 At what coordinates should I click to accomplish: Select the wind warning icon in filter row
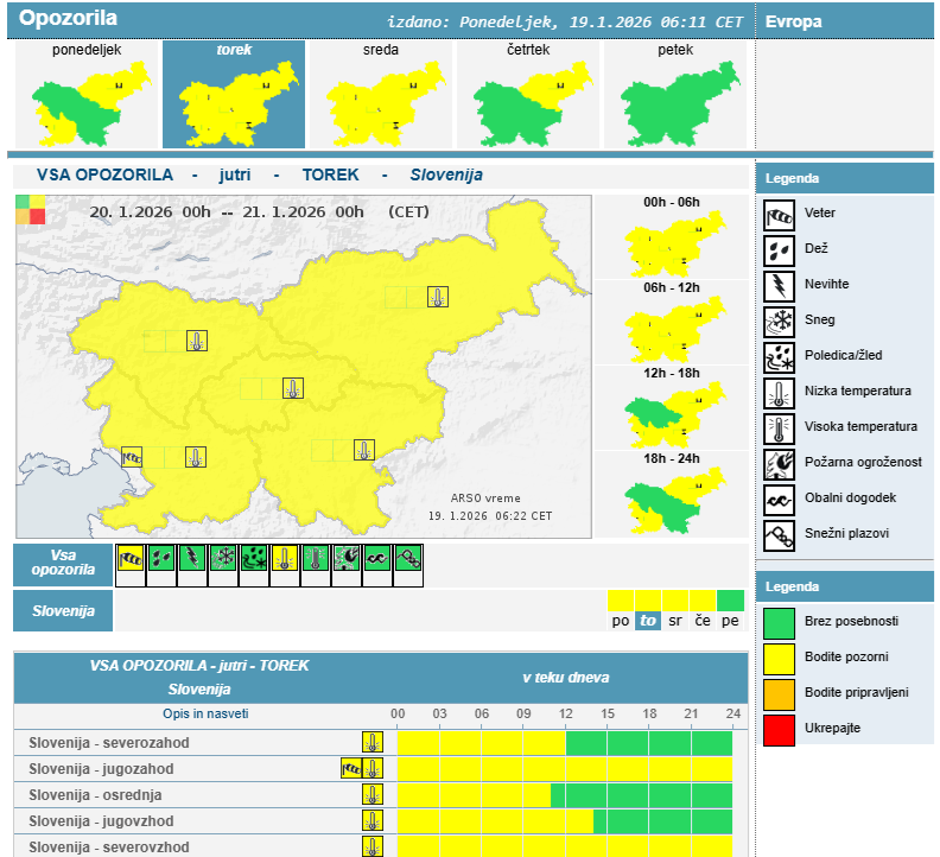click(x=131, y=559)
